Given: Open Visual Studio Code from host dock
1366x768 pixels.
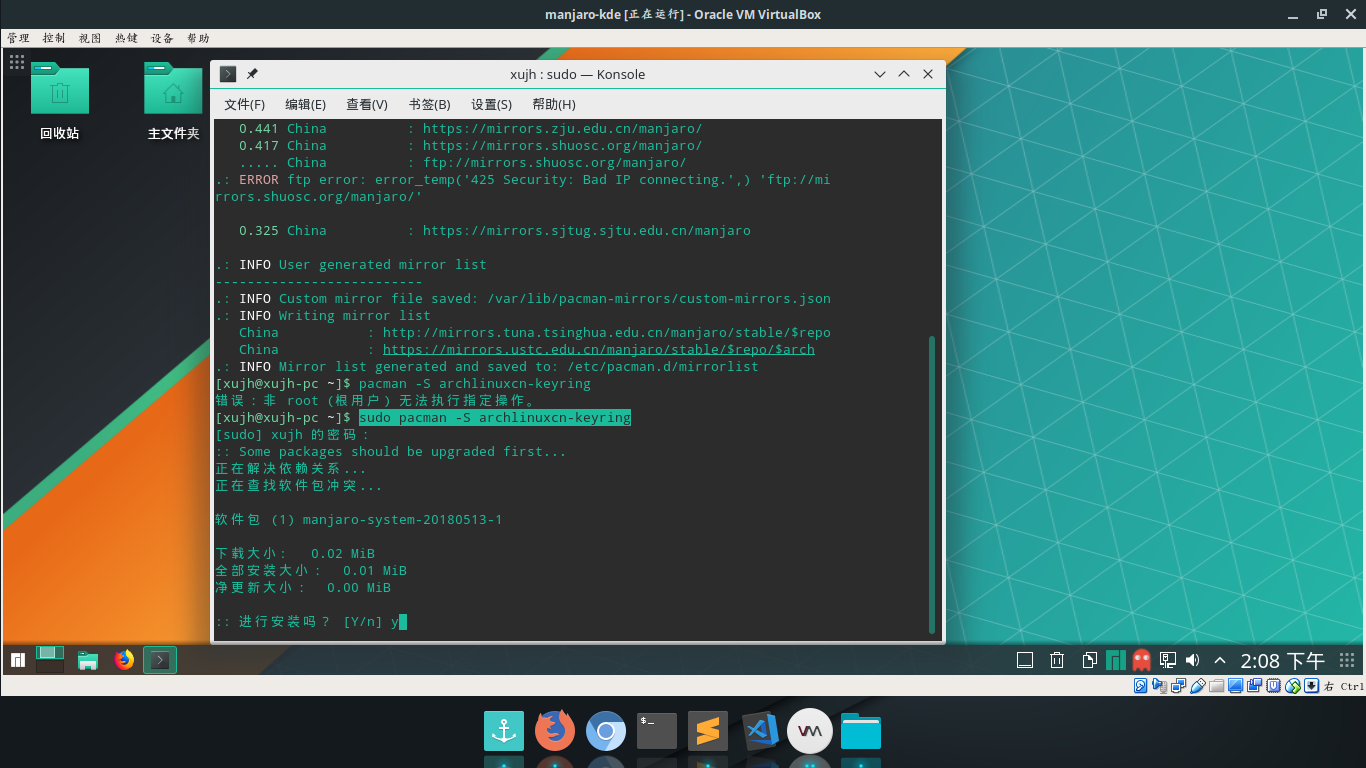Looking at the screenshot, I should tap(759, 731).
